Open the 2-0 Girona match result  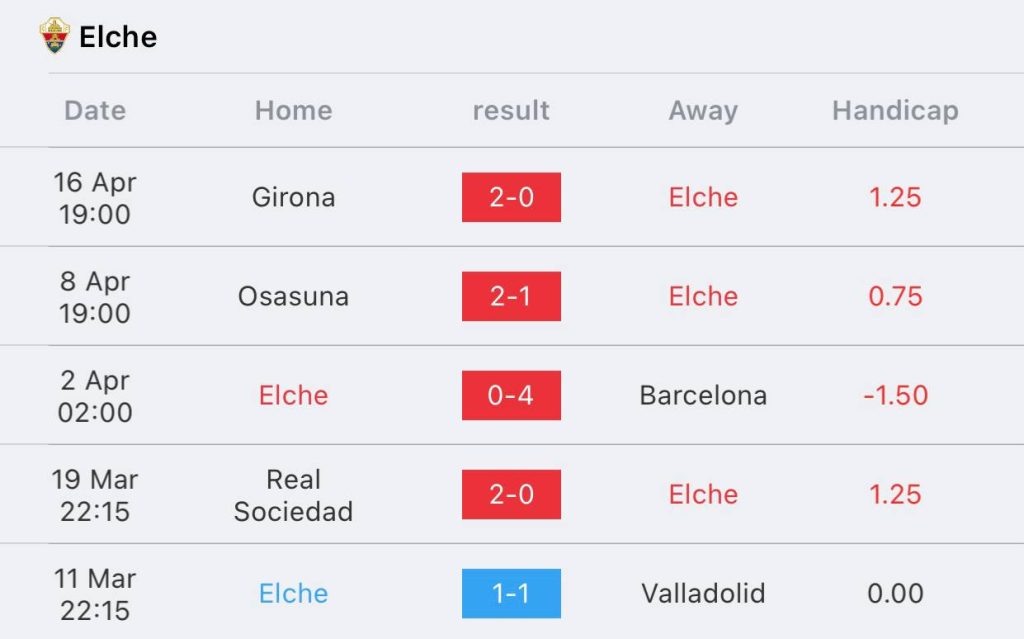[x=511, y=197]
